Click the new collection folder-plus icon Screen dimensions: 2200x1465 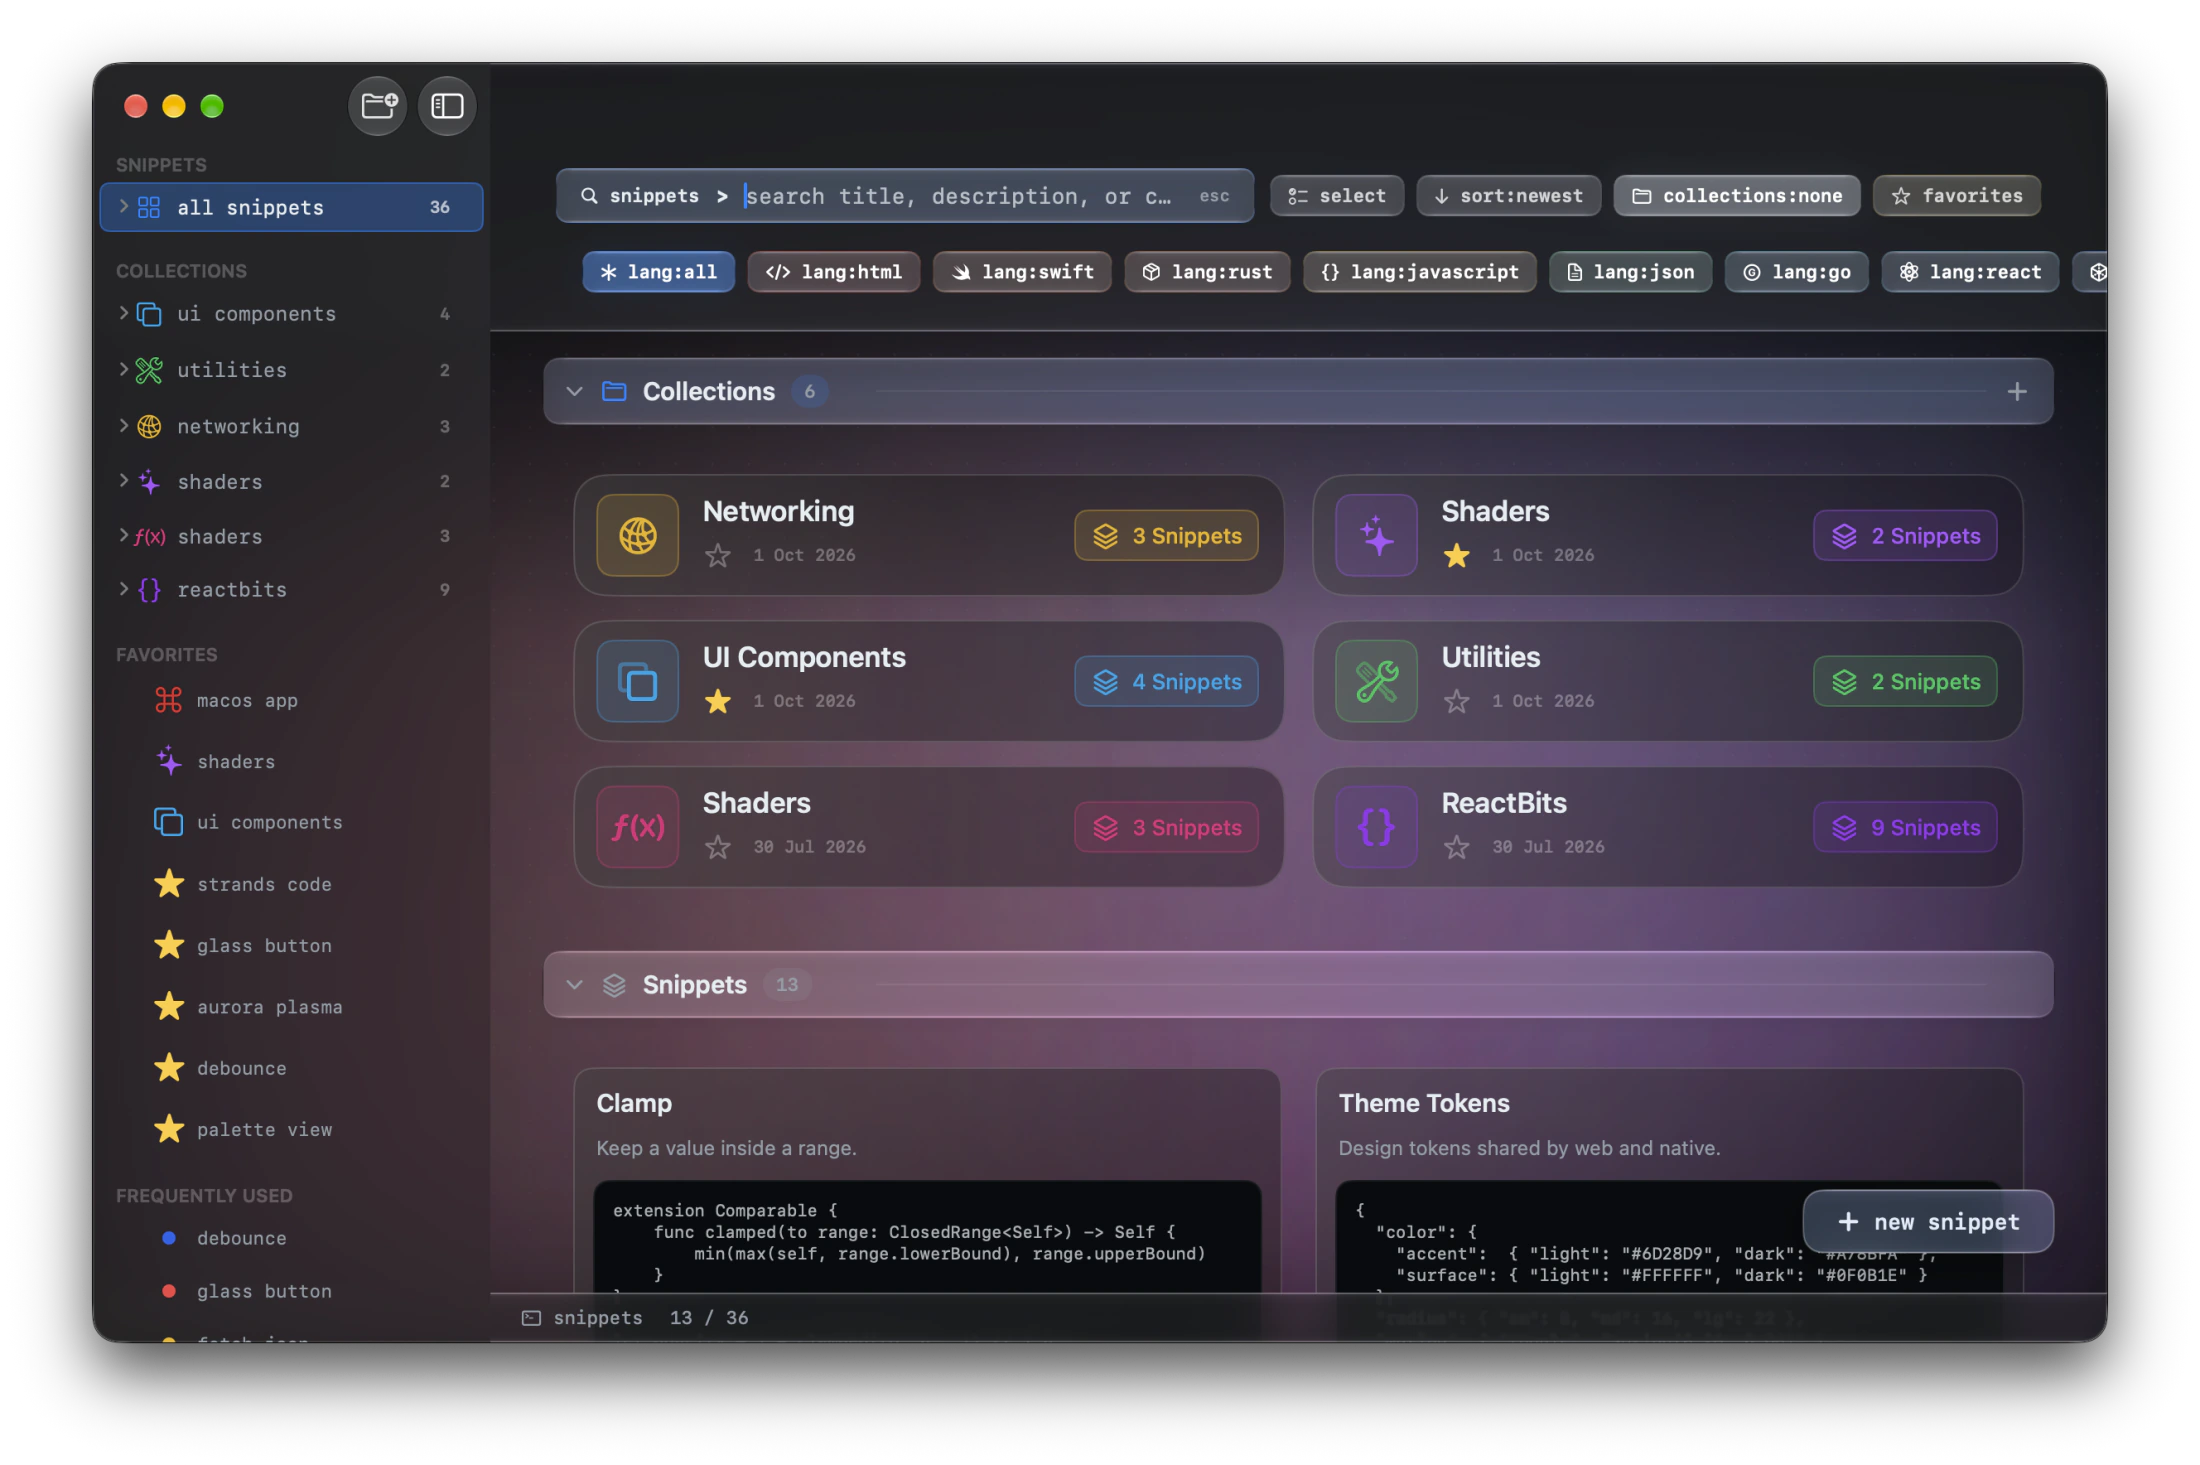pyautogui.click(x=378, y=105)
